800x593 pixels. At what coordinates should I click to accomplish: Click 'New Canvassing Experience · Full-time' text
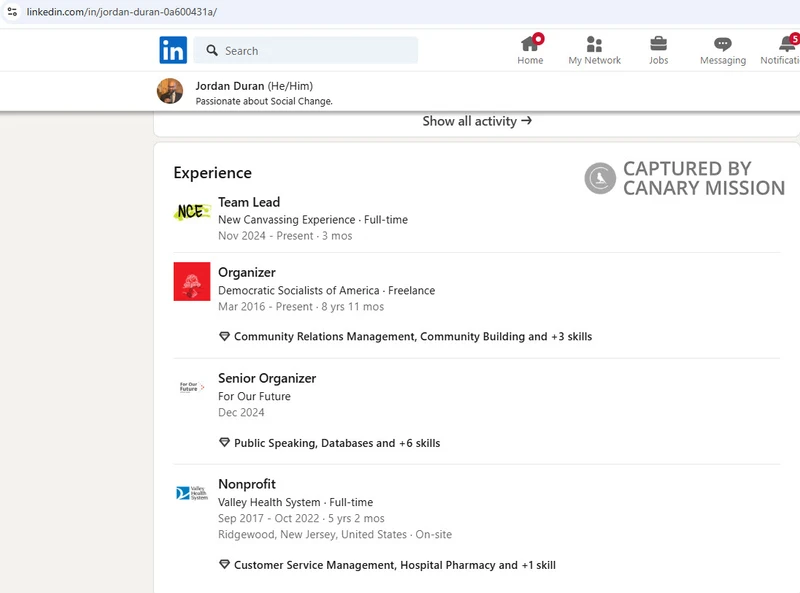tap(313, 219)
